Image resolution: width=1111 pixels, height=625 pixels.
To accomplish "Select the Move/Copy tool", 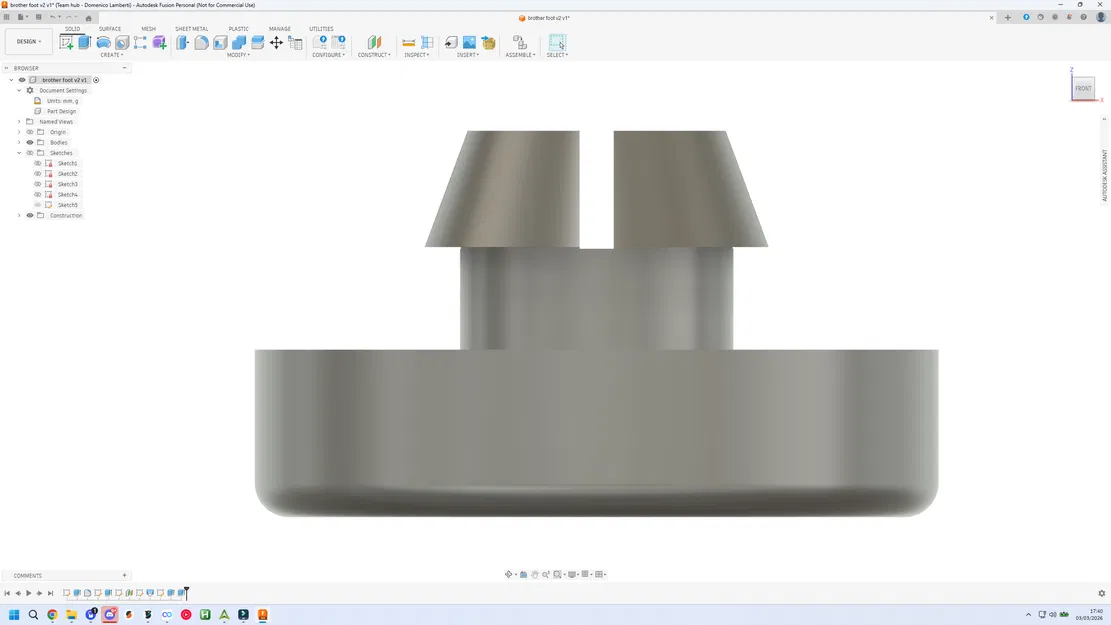I will click(x=276, y=43).
